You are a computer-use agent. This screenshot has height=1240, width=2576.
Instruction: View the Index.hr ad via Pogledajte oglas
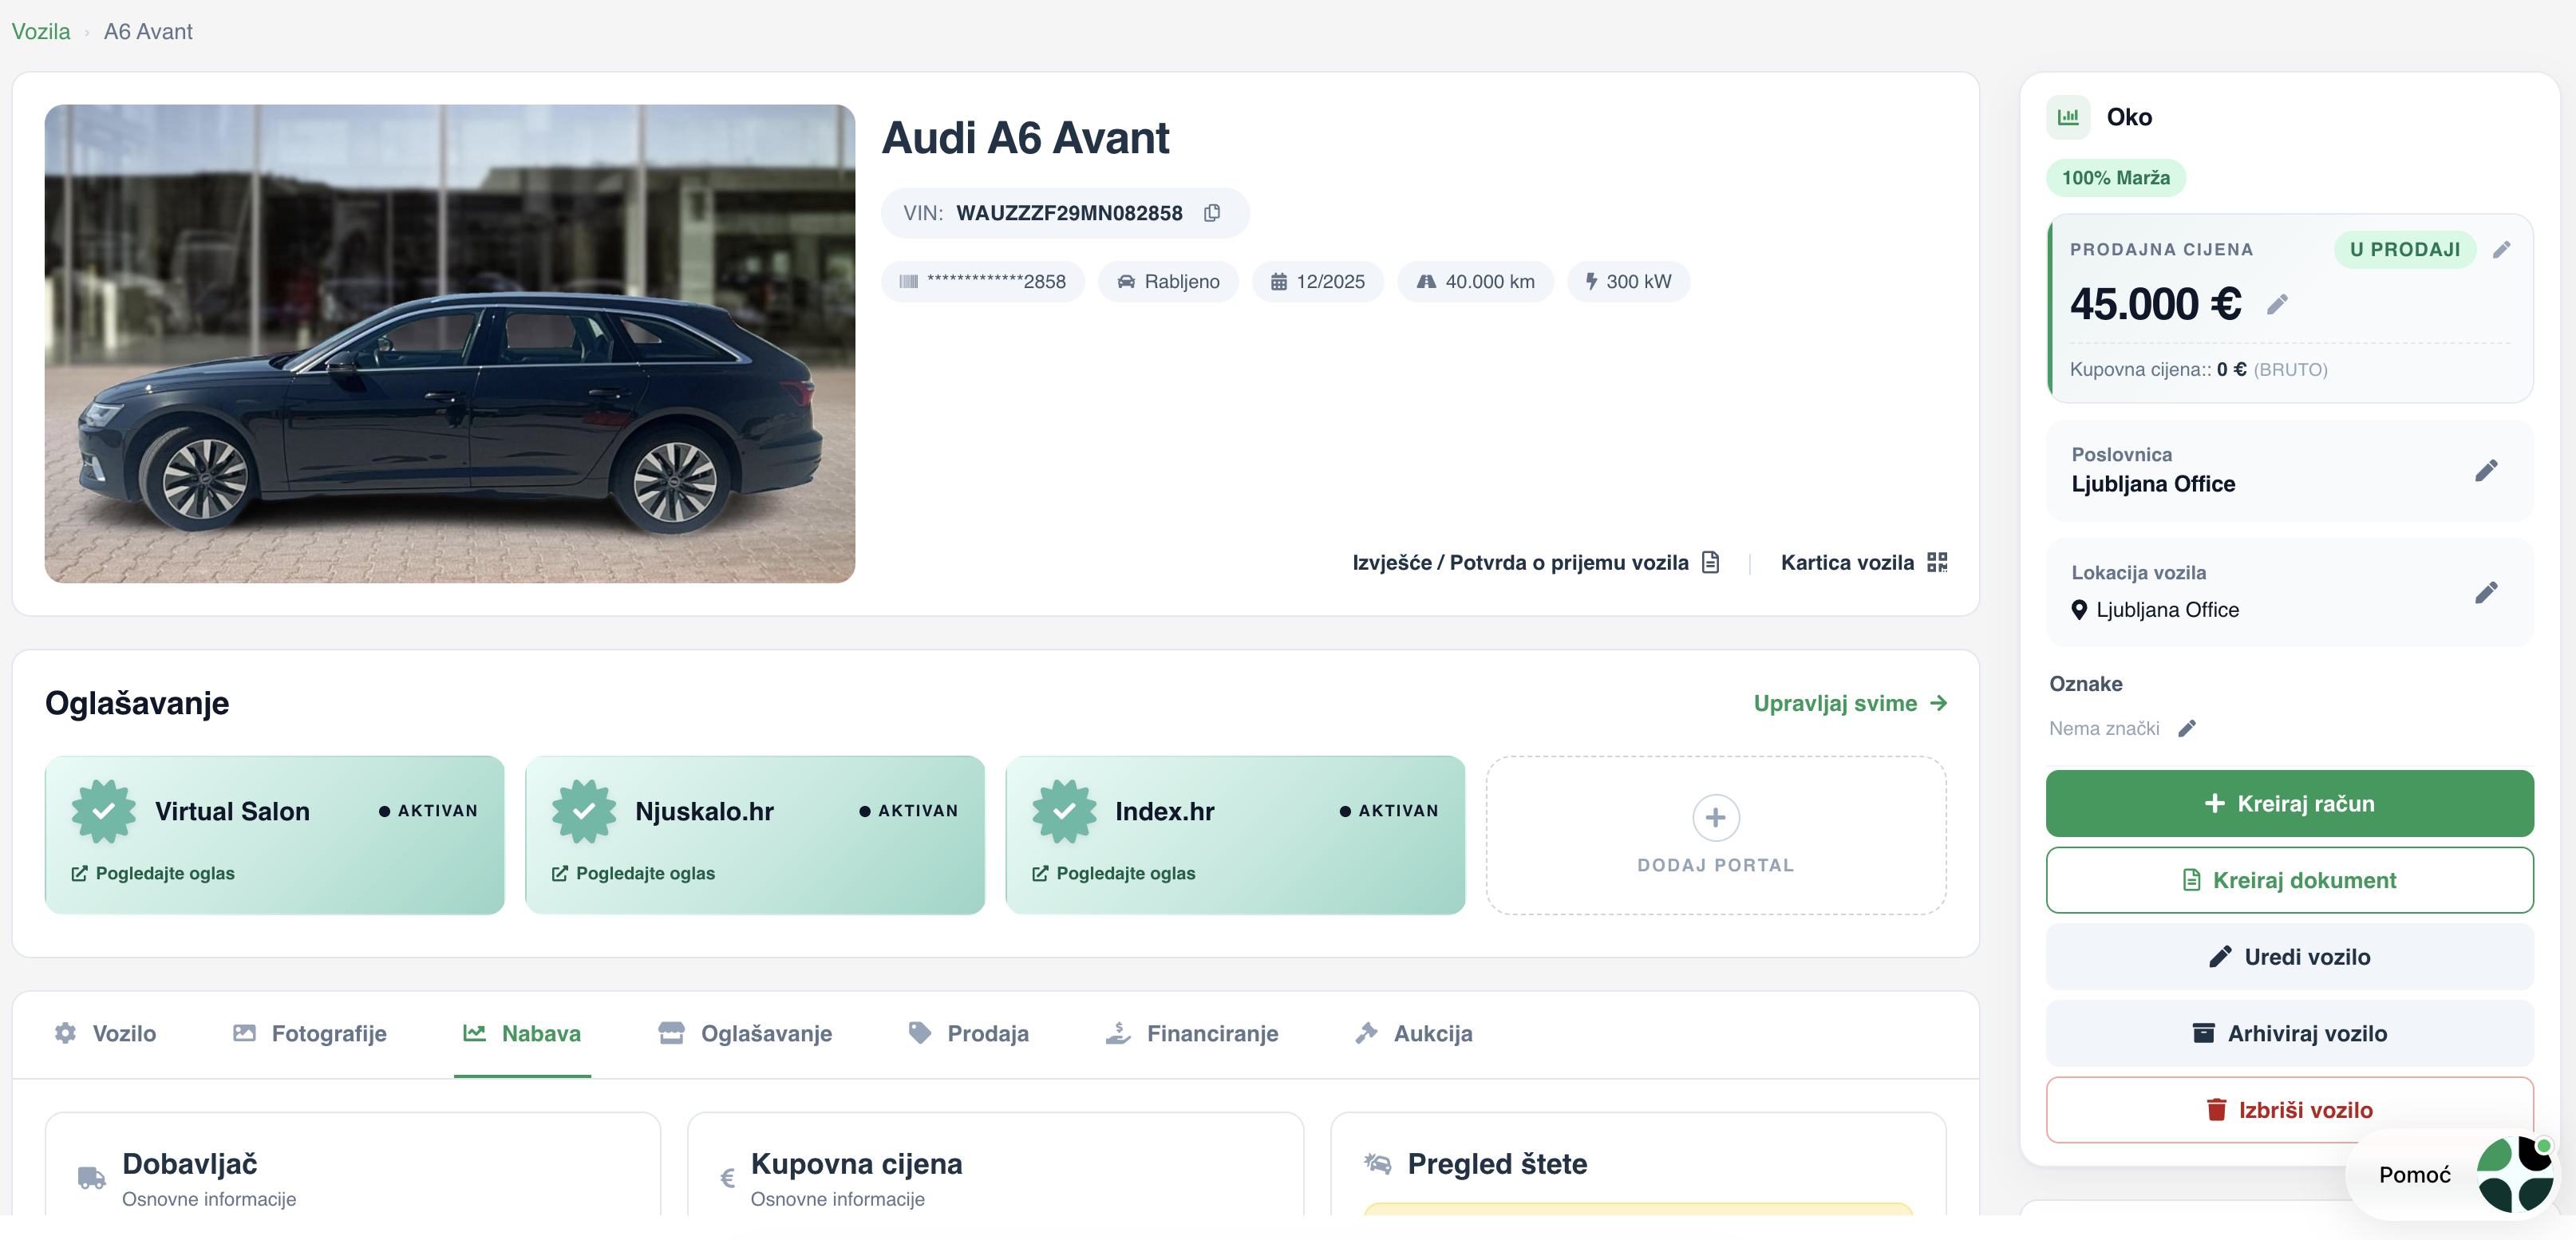point(1114,873)
